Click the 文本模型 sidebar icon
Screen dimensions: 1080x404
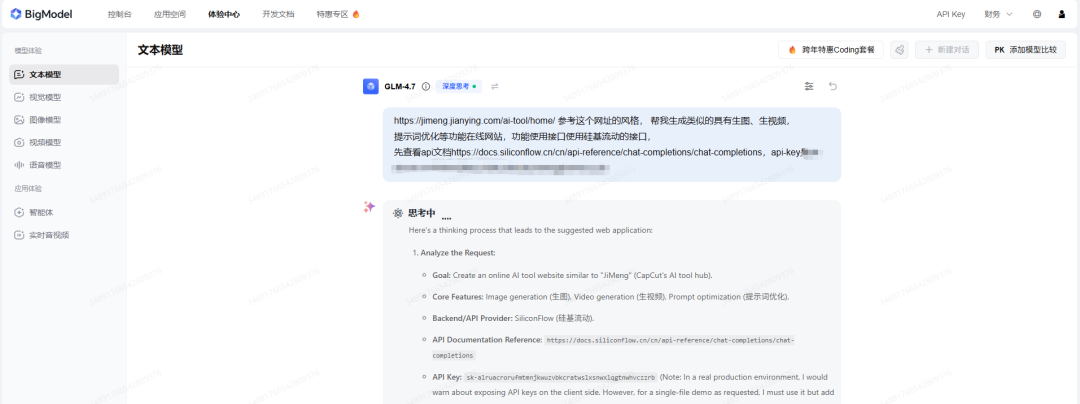tap(19, 74)
